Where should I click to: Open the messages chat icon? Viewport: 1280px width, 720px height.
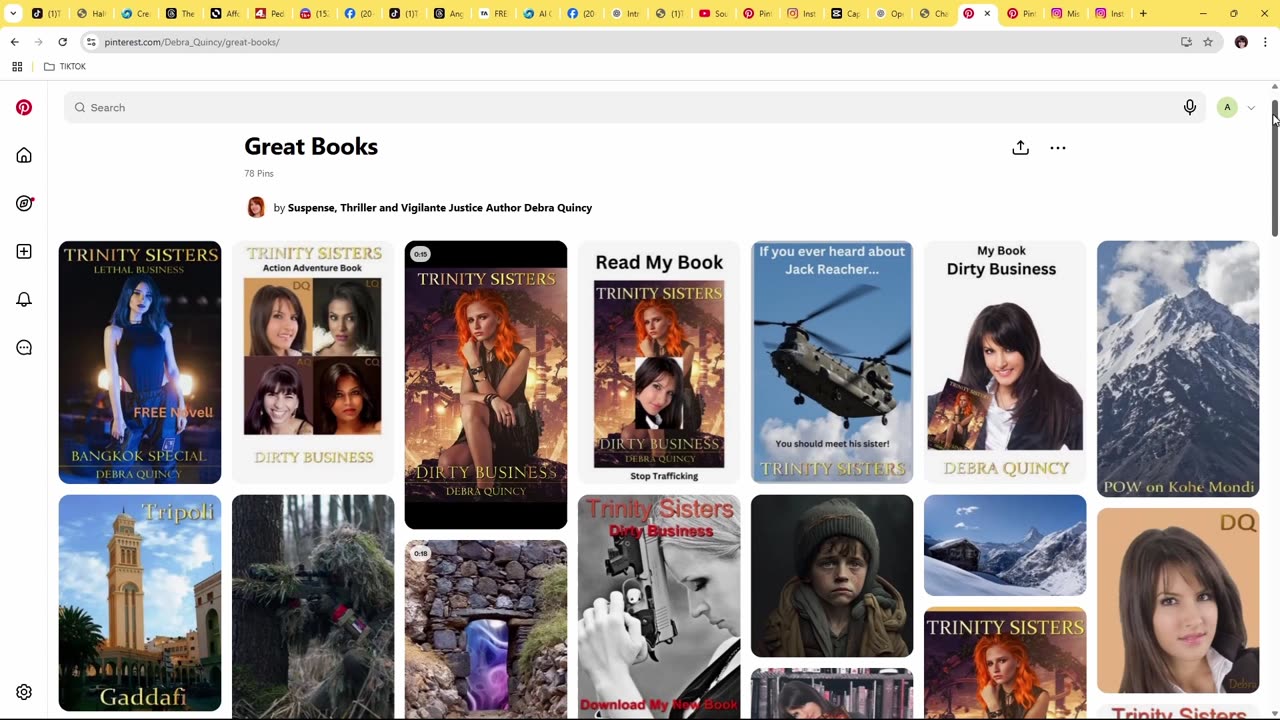(x=24, y=347)
